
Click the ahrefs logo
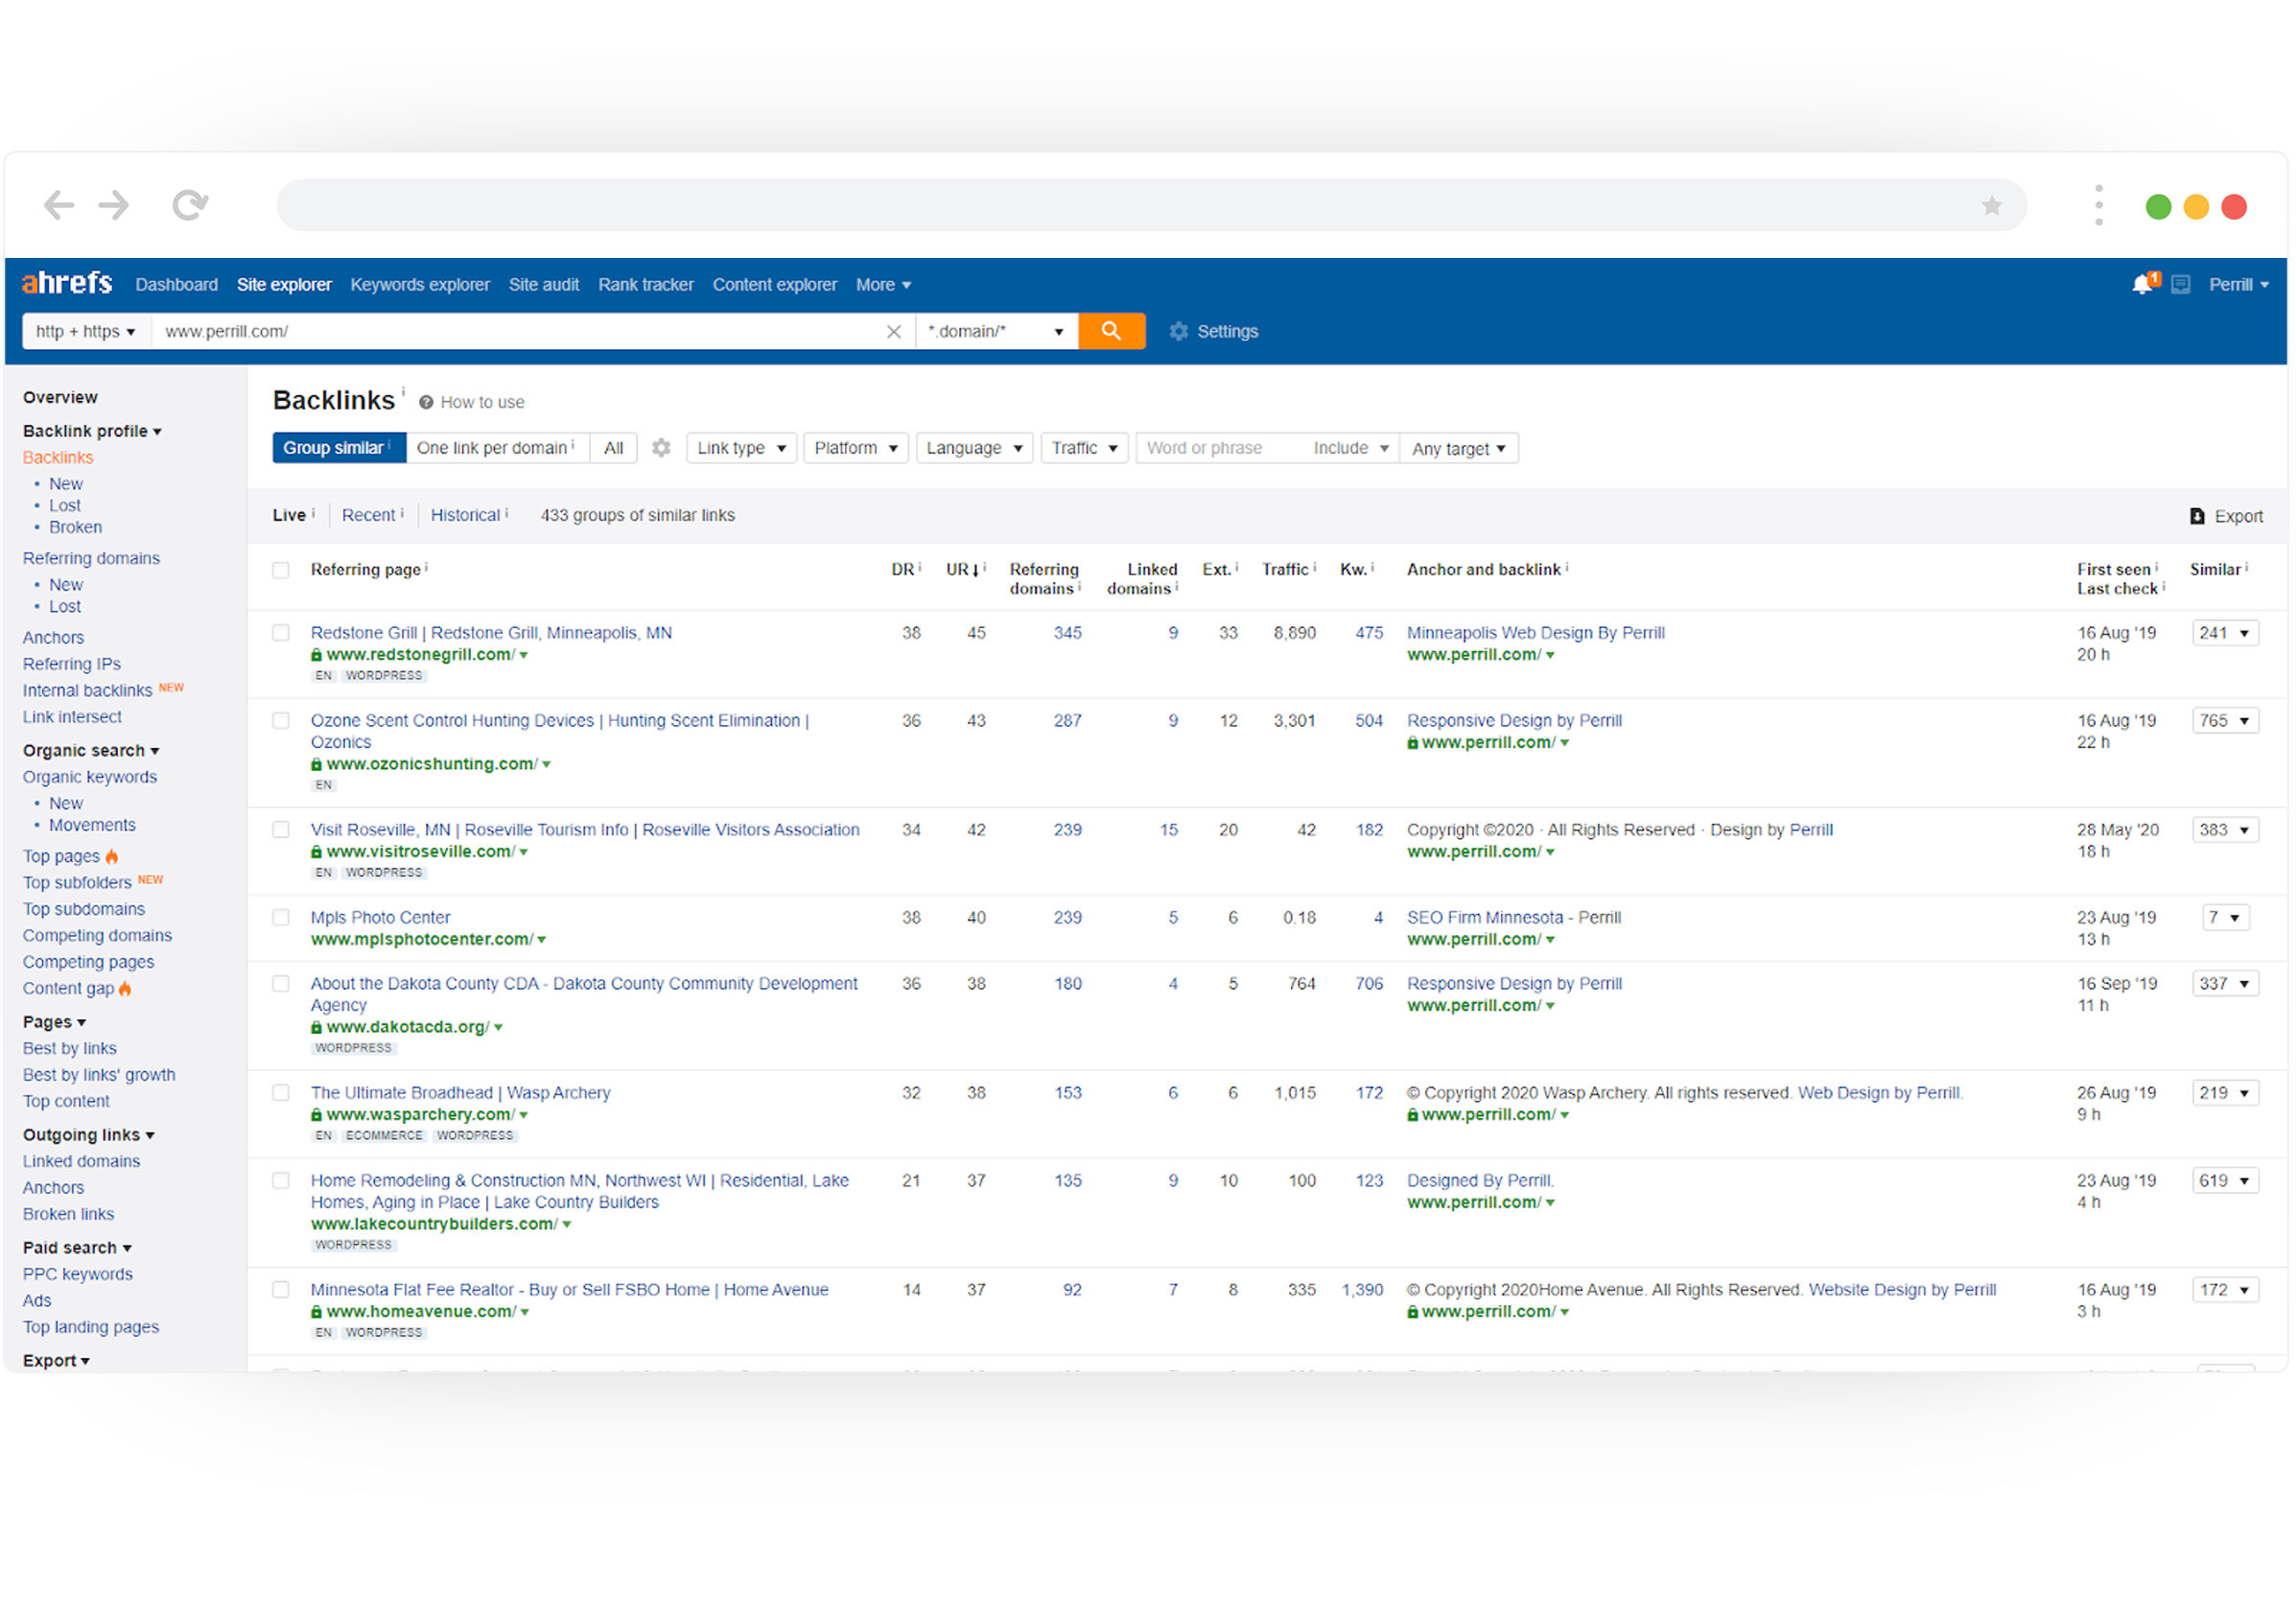click(67, 284)
